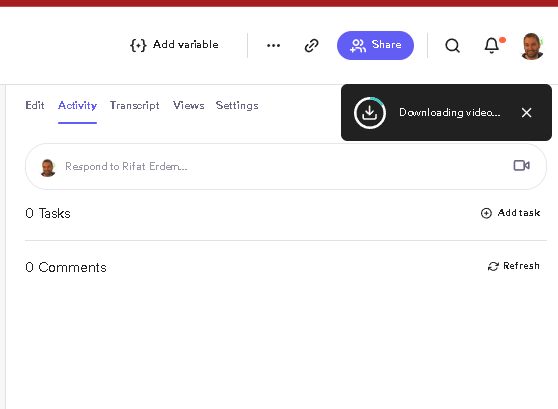Click the download progress circle icon
Viewport: 558px width, 409px height.
pos(370,113)
